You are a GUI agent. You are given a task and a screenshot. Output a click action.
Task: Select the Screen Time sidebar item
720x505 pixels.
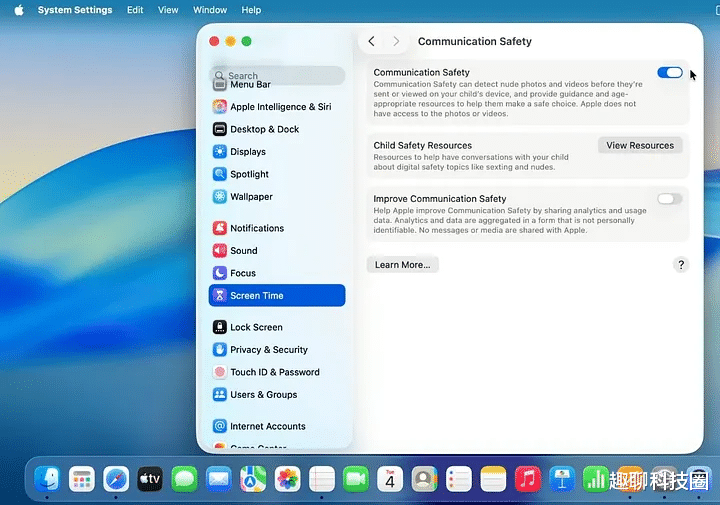coord(276,295)
